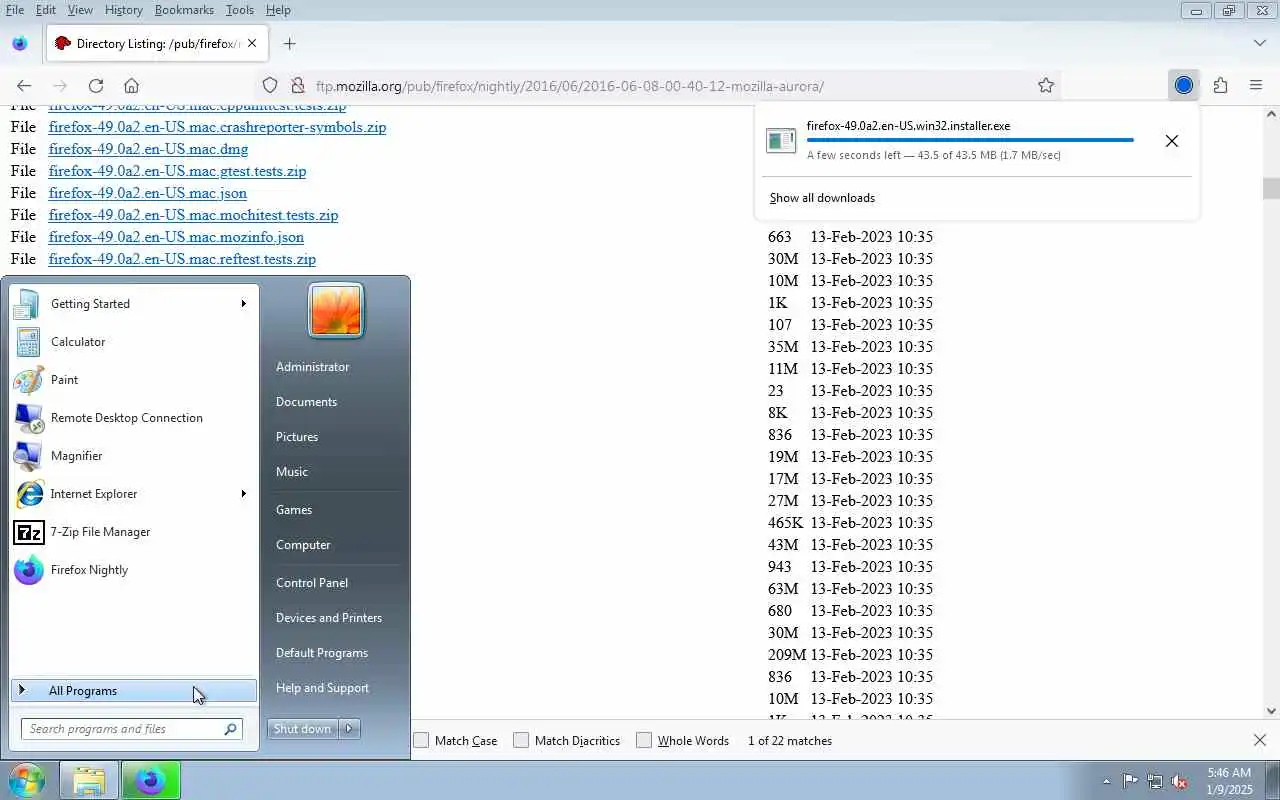
Task: Open mac.mozinfo.json file link
Action: (x=176, y=237)
